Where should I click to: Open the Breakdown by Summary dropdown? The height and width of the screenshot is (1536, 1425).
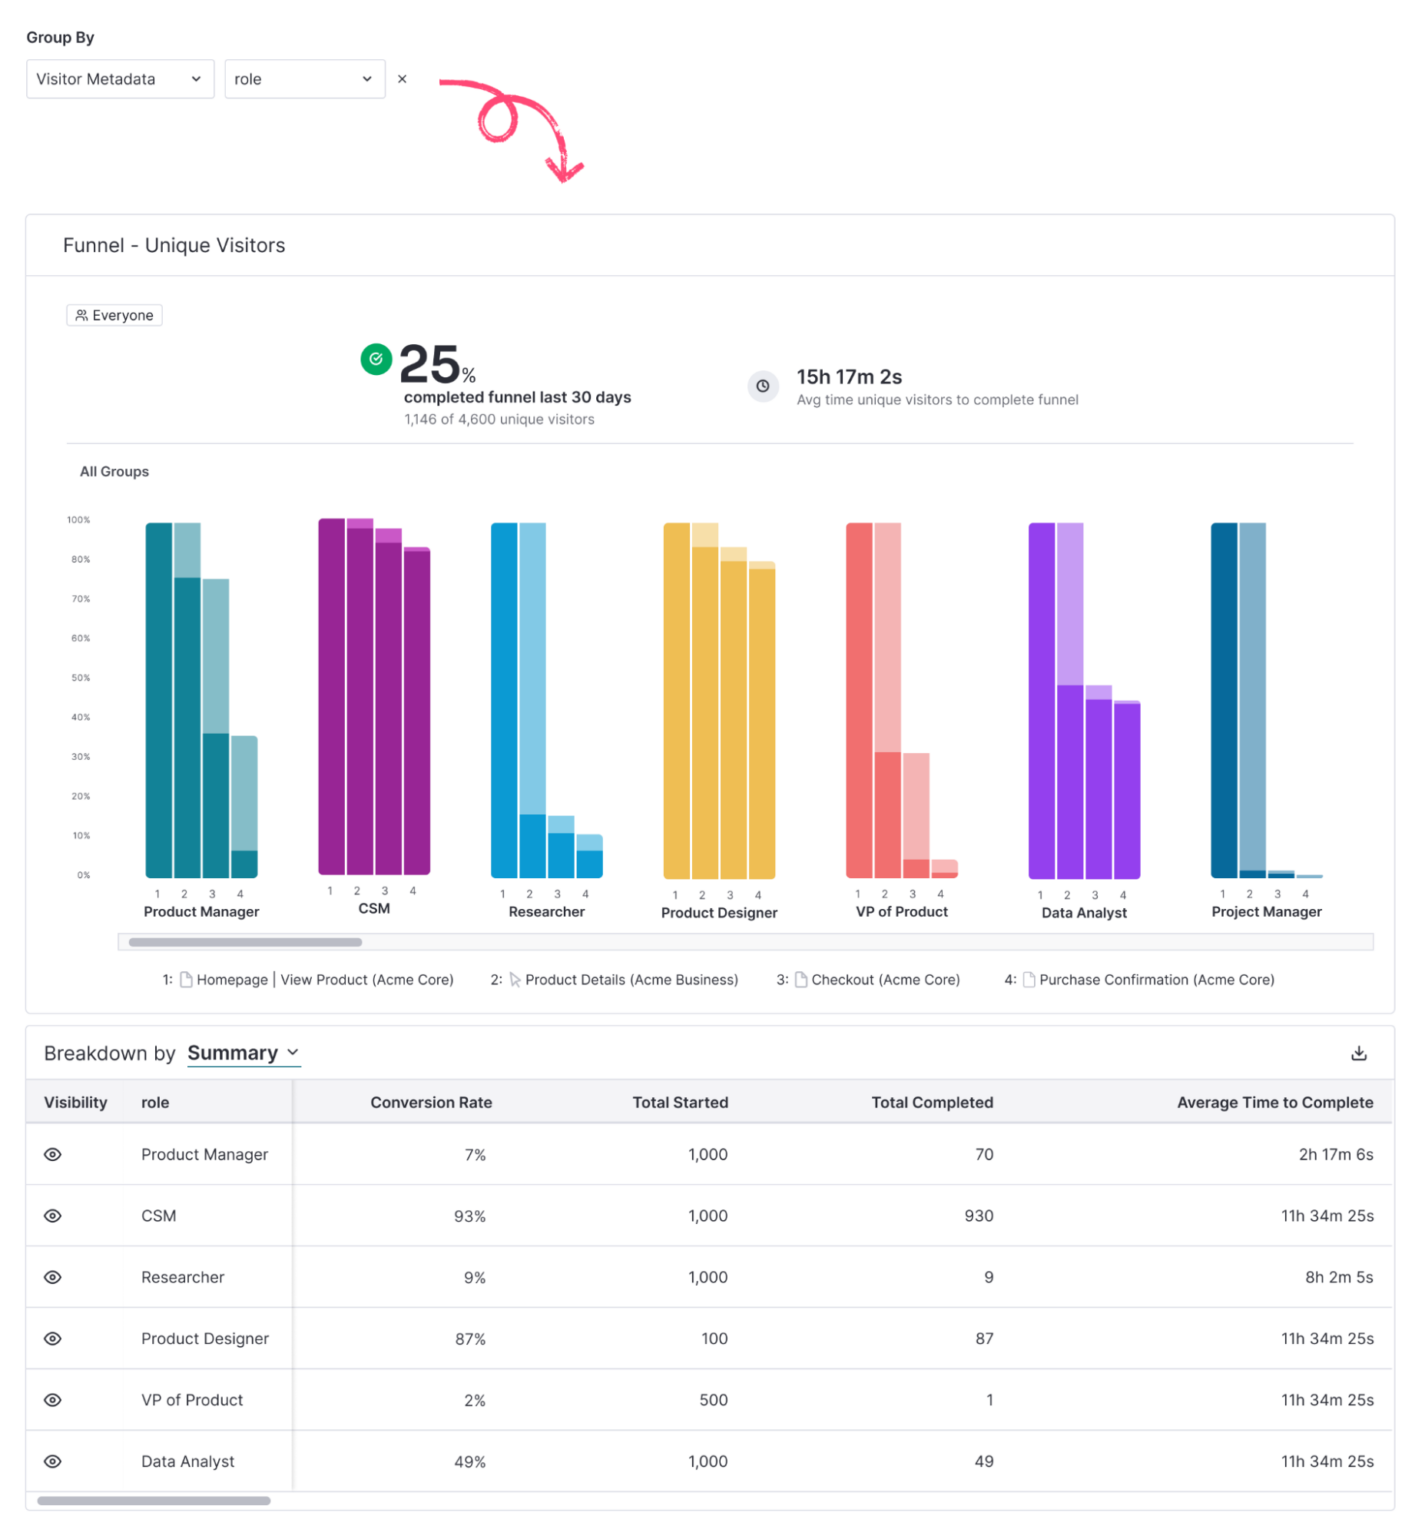(243, 1052)
